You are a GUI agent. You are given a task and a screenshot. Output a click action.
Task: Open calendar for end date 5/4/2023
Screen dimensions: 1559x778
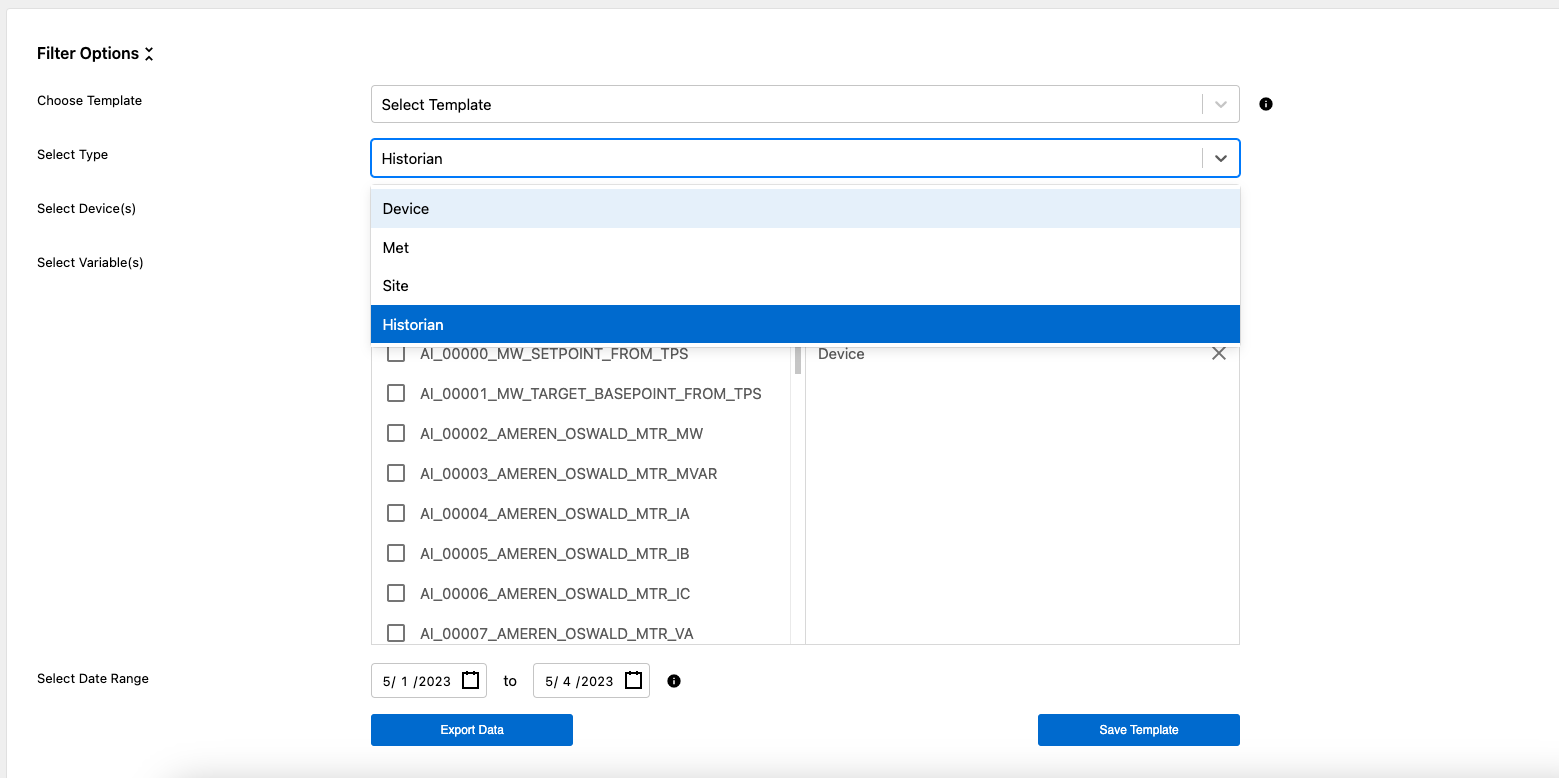[x=634, y=680]
